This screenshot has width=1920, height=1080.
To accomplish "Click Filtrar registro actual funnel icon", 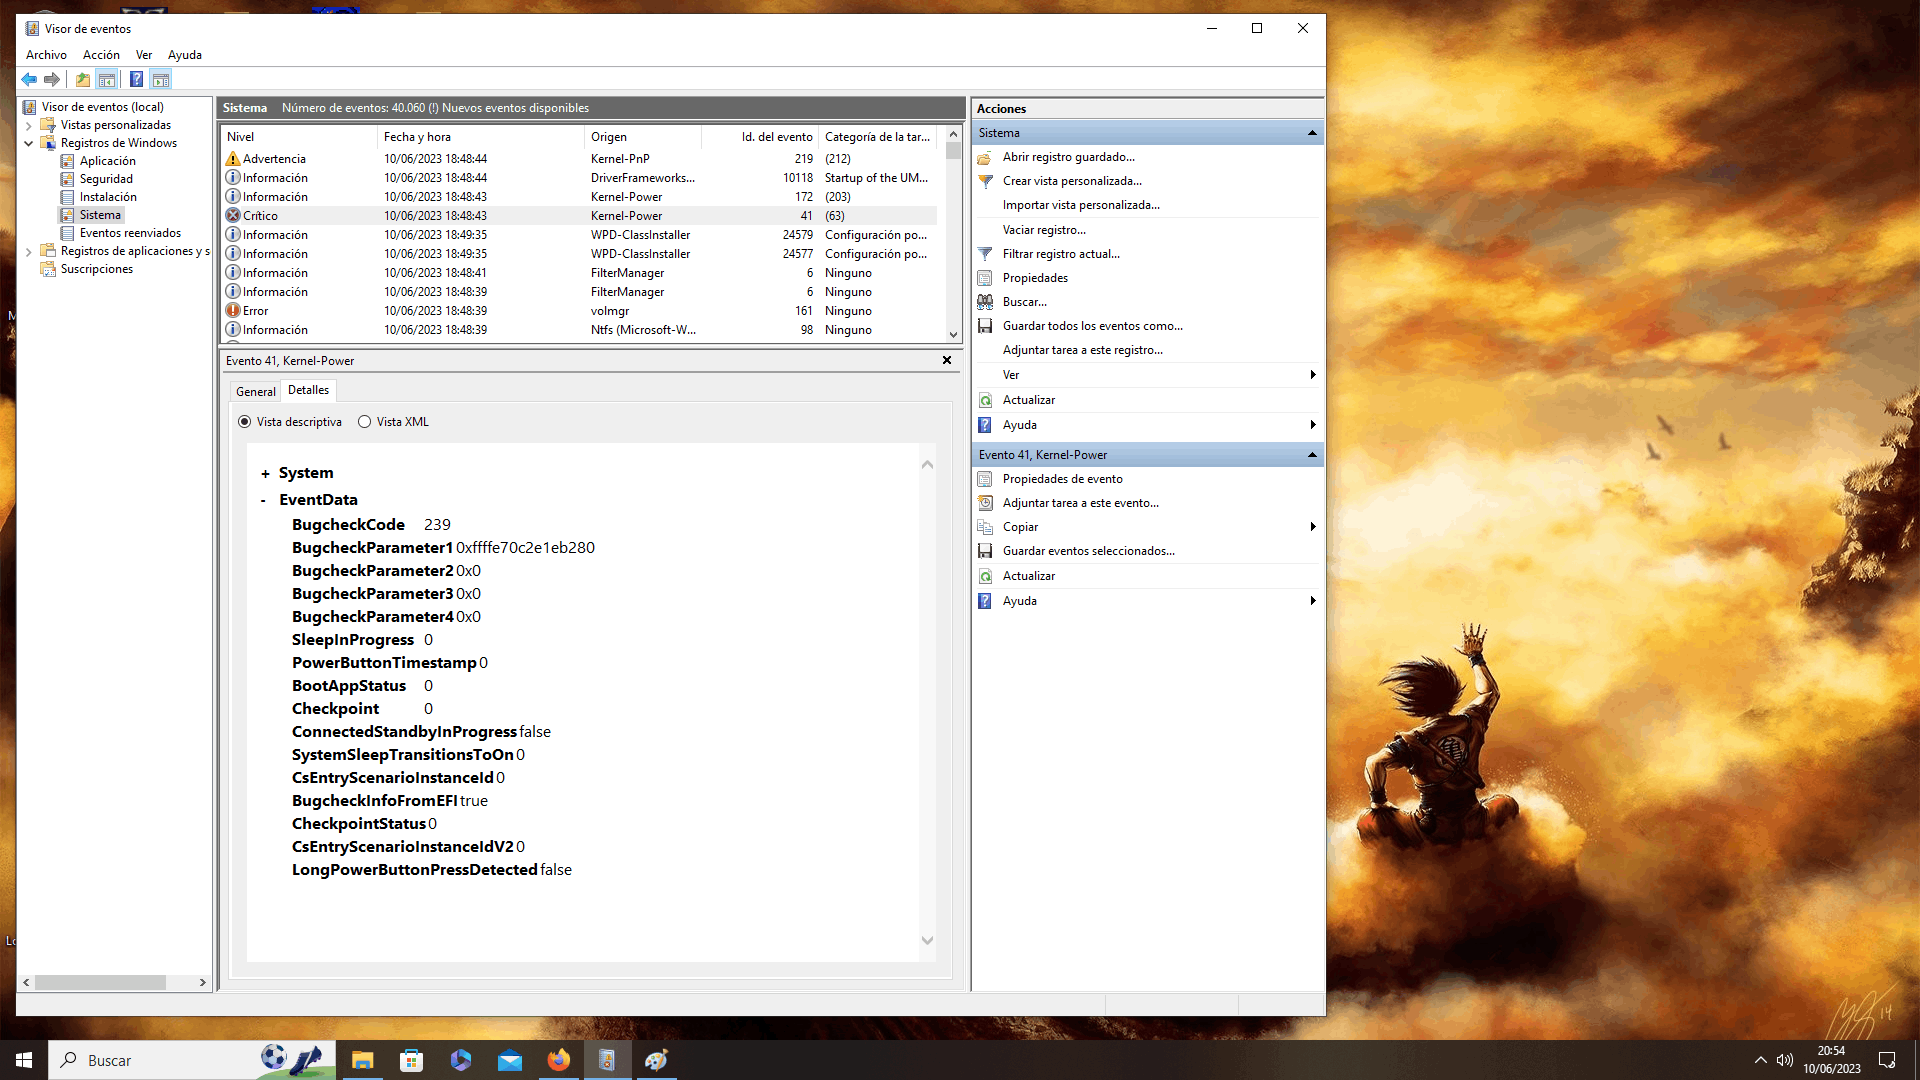I will (x=985, y=255).
